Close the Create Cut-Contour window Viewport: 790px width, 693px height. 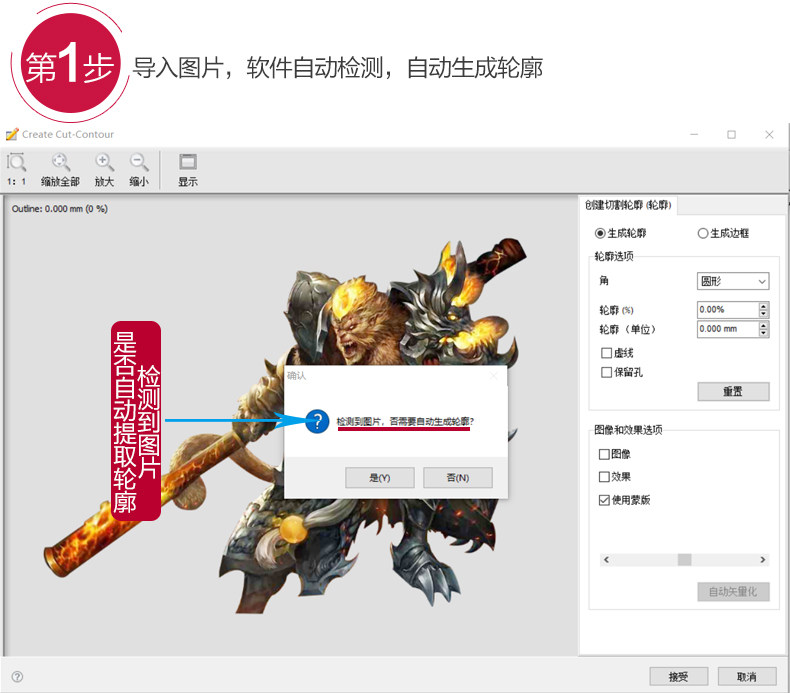(769, 135)
